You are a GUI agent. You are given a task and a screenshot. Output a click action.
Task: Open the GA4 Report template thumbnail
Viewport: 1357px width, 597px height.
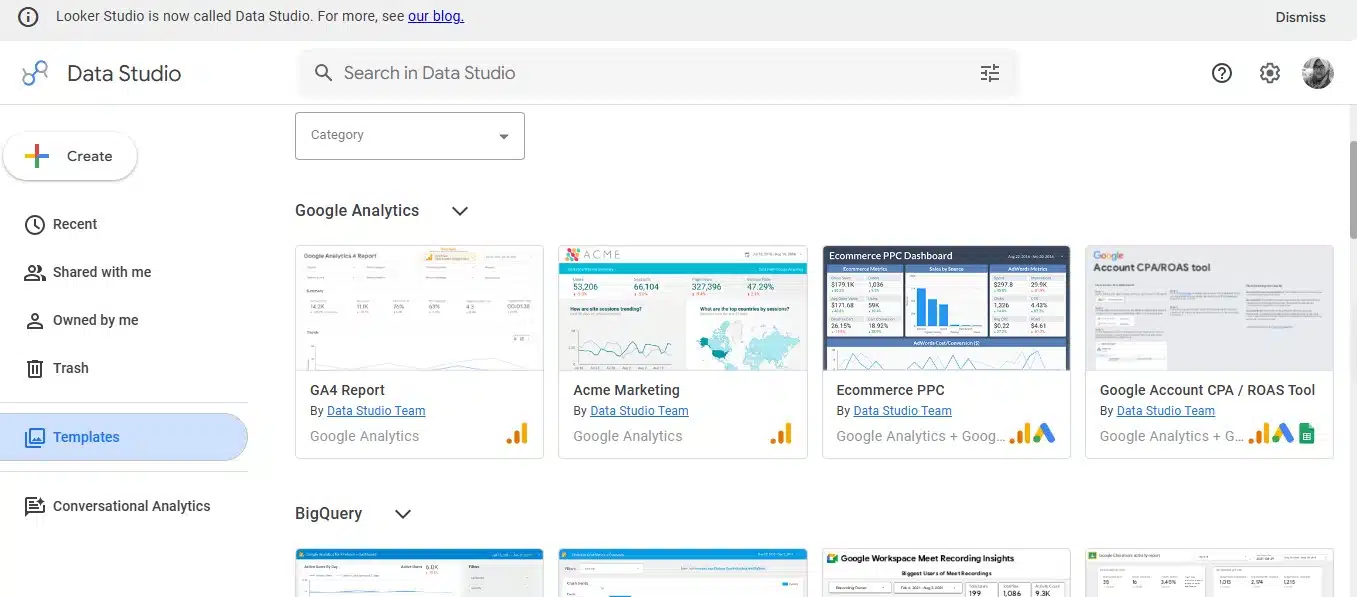click(420, 308)
